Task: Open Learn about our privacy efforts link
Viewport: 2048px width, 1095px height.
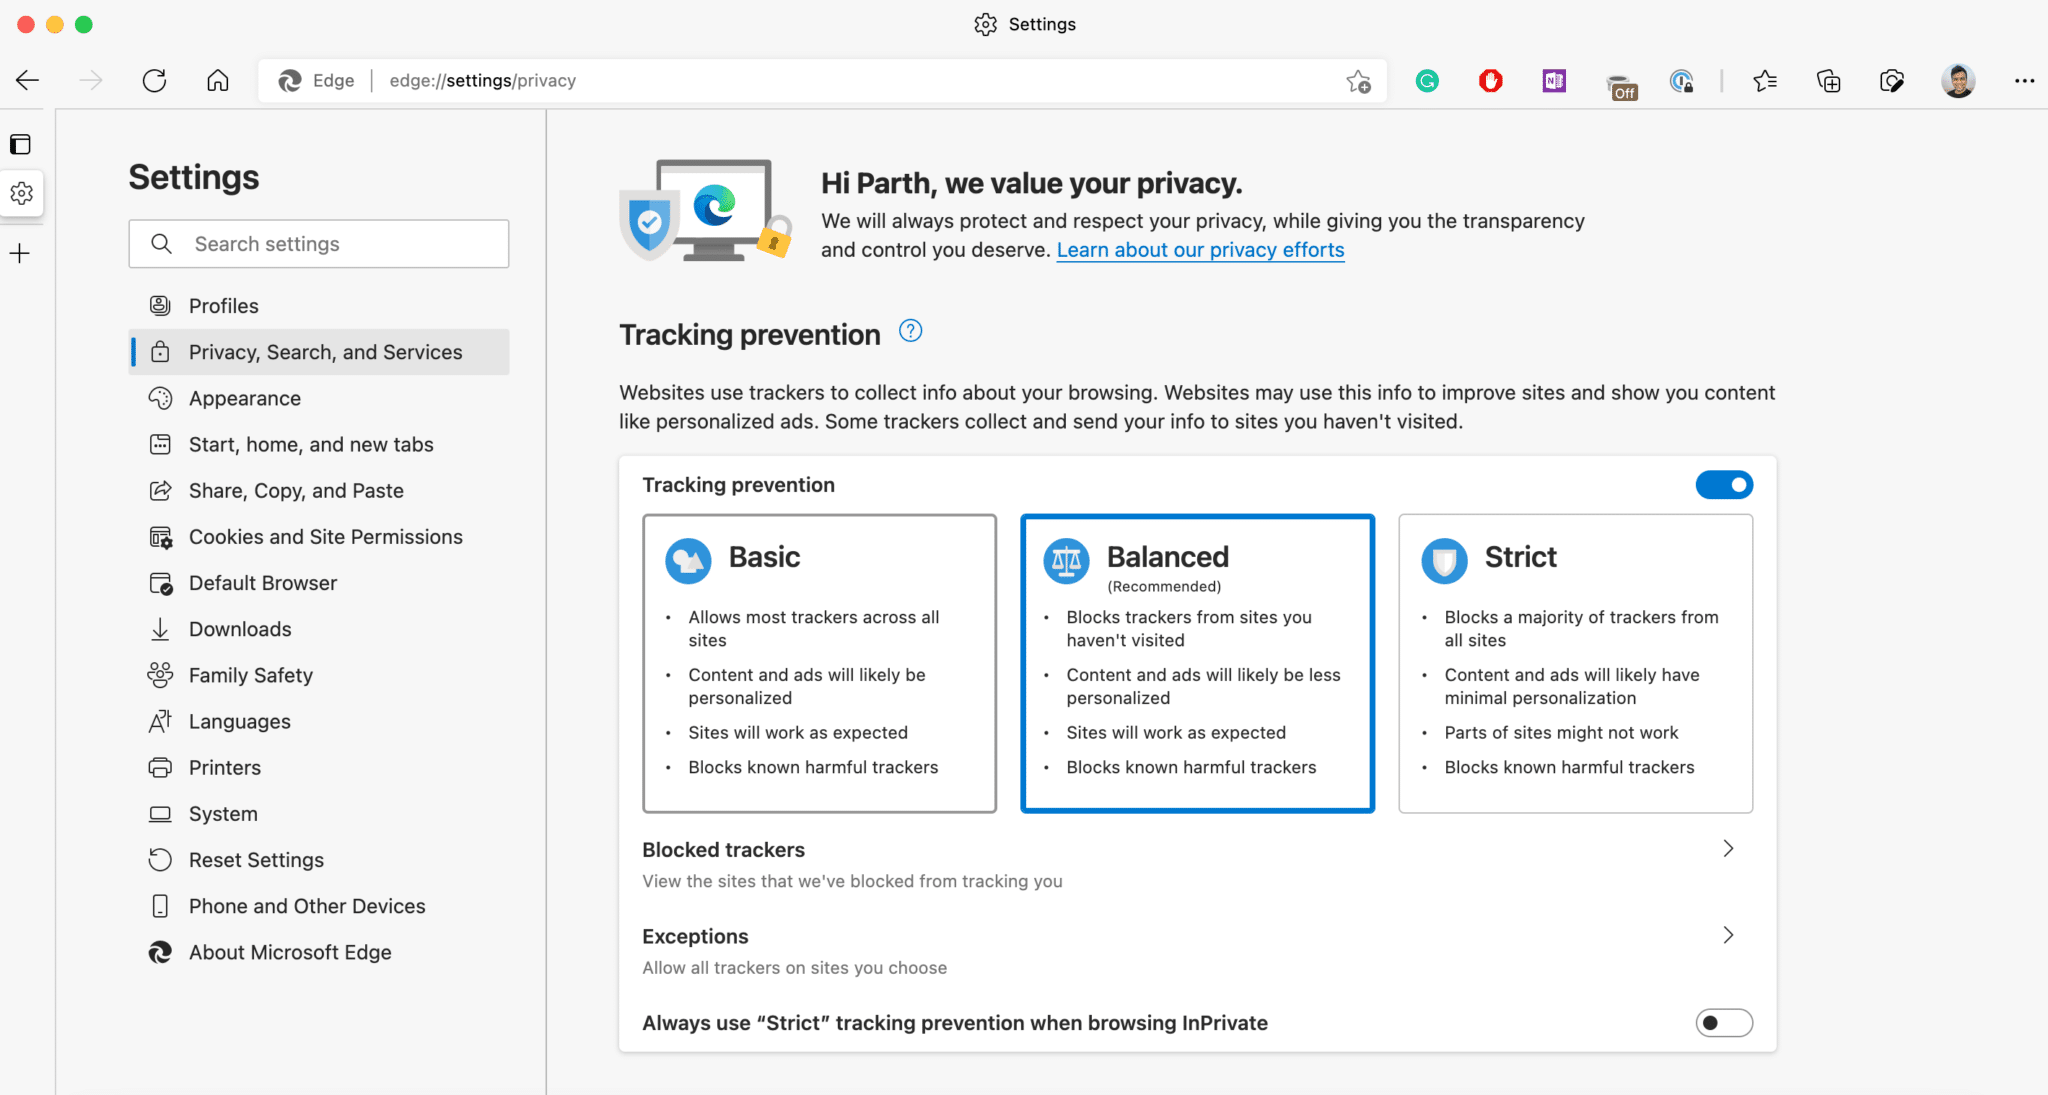Action: click(x=1200, y=250)
